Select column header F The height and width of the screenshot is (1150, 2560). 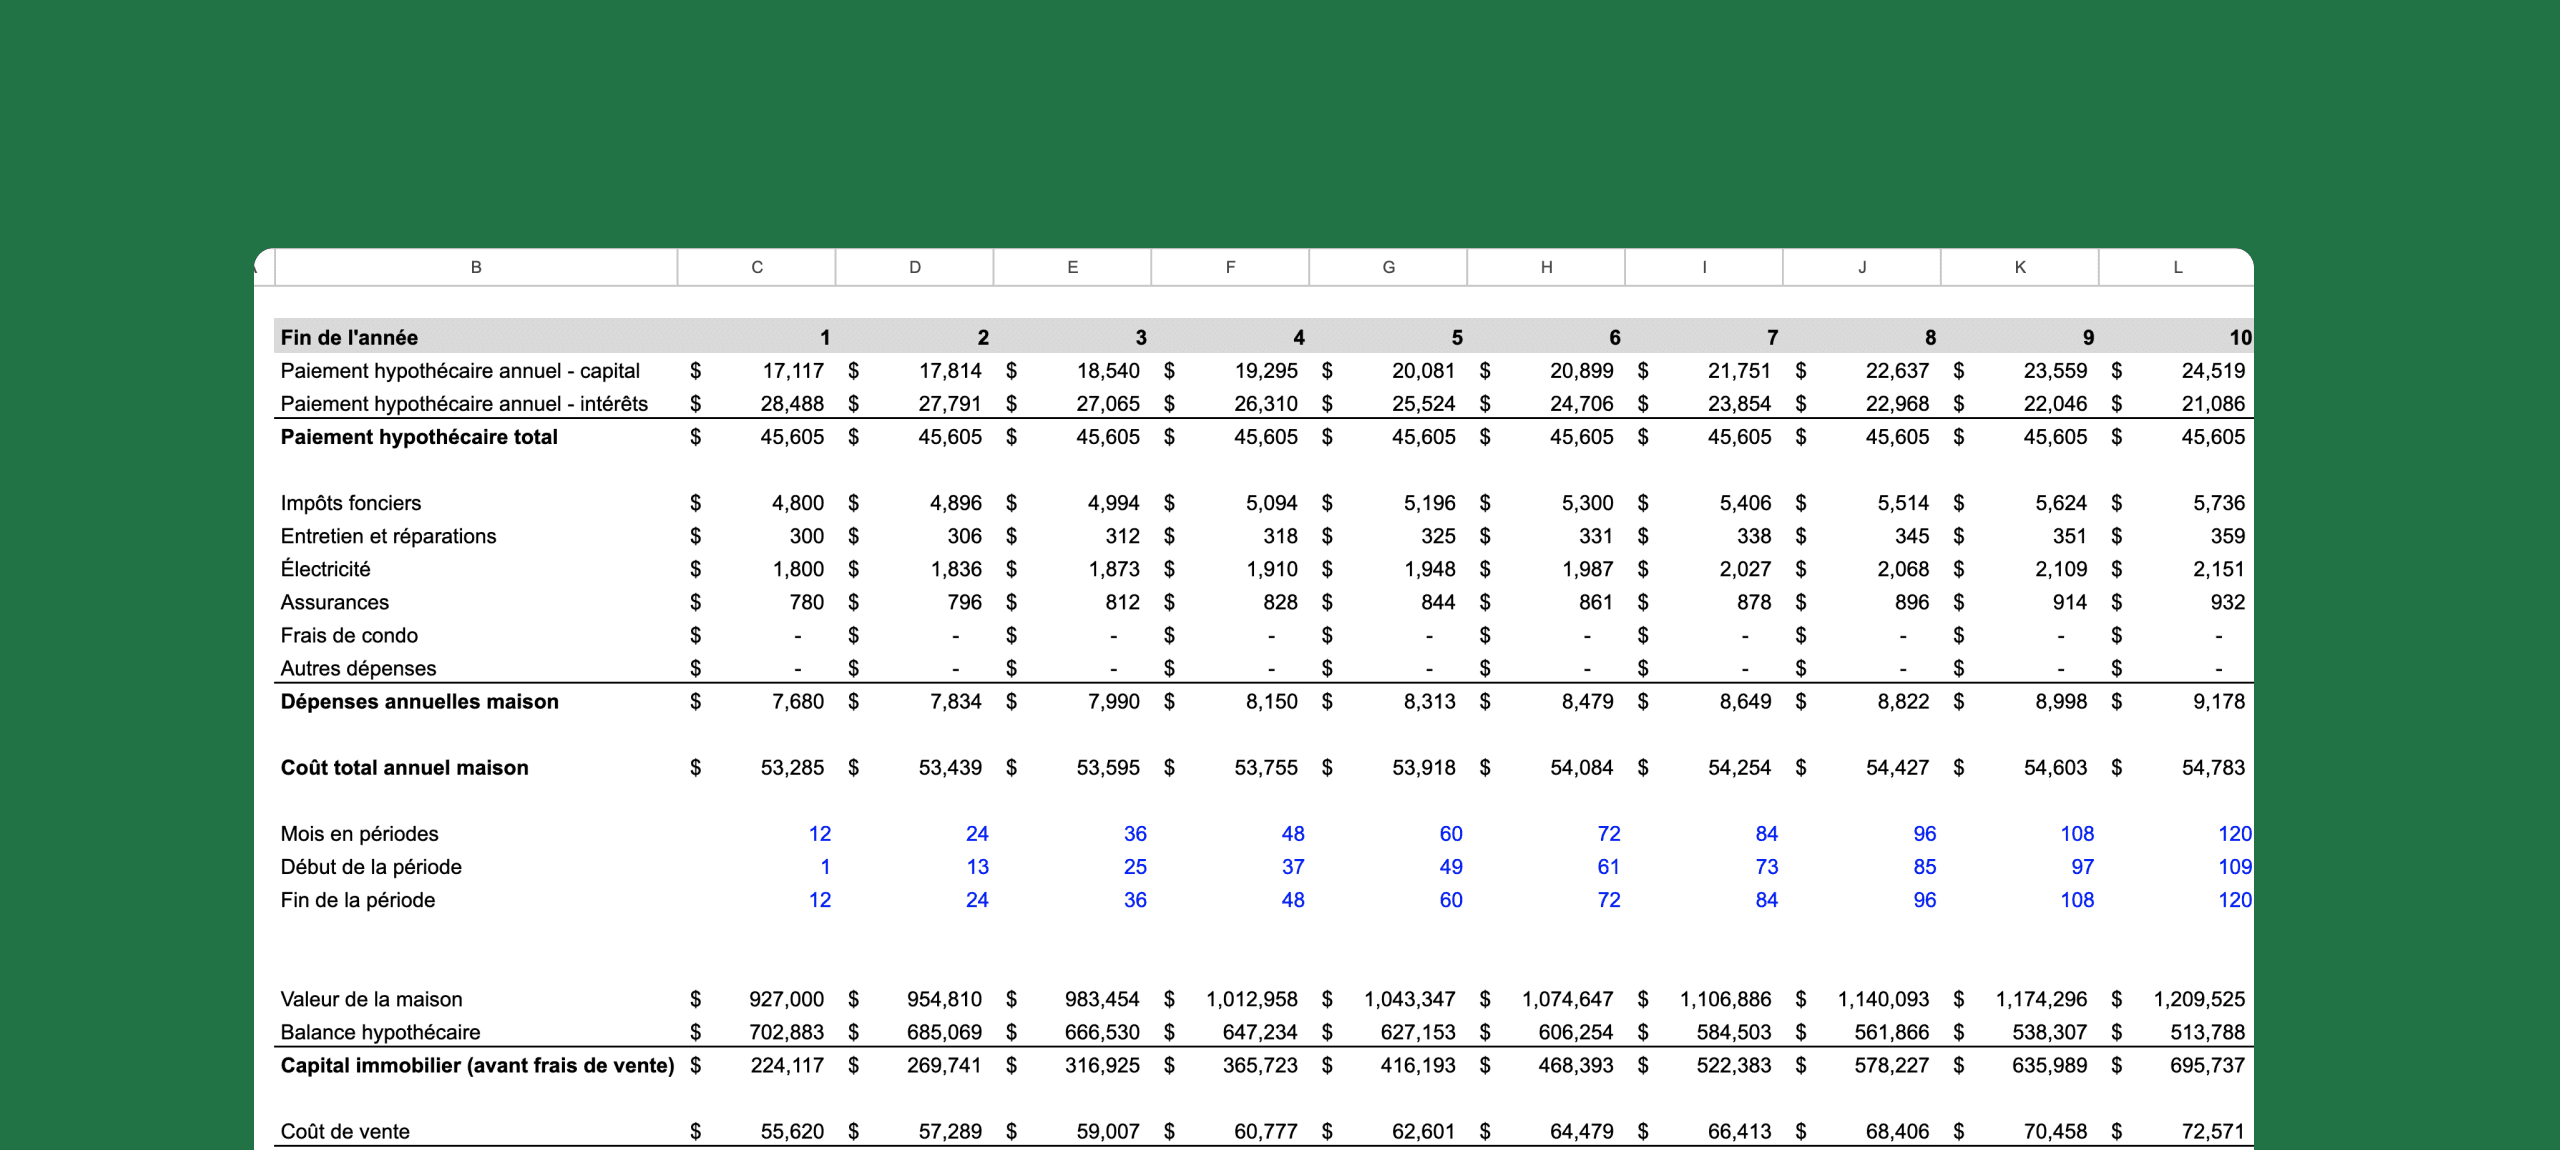(x=1231, y=267)
